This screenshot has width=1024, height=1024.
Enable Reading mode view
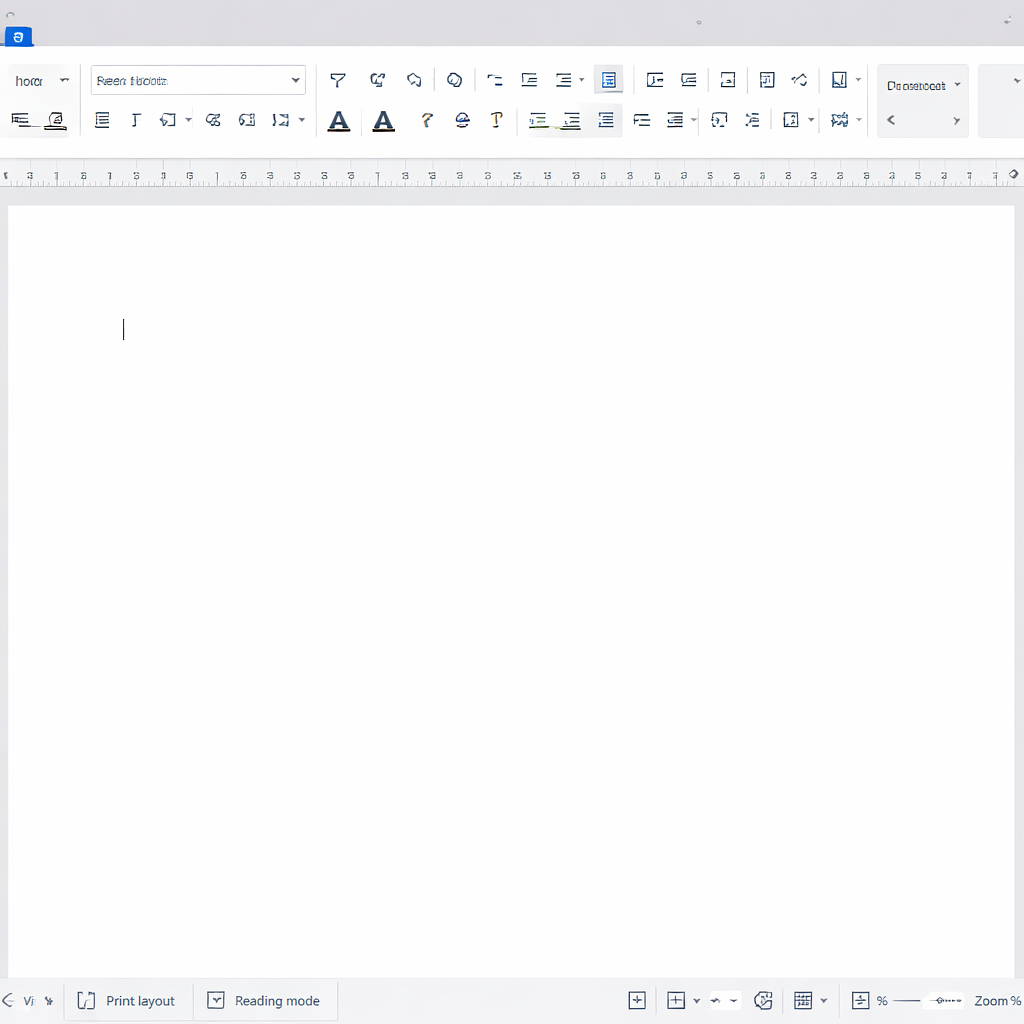[264, 1000]
